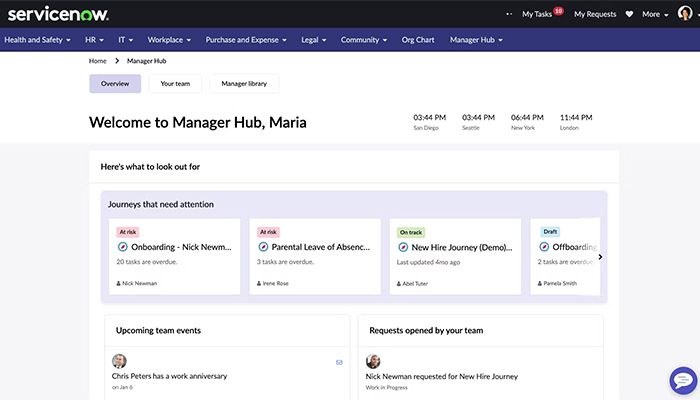The image size is (700, 400).
Task: Click person icon beside Pamela Smith name
Action: point(540,283)
